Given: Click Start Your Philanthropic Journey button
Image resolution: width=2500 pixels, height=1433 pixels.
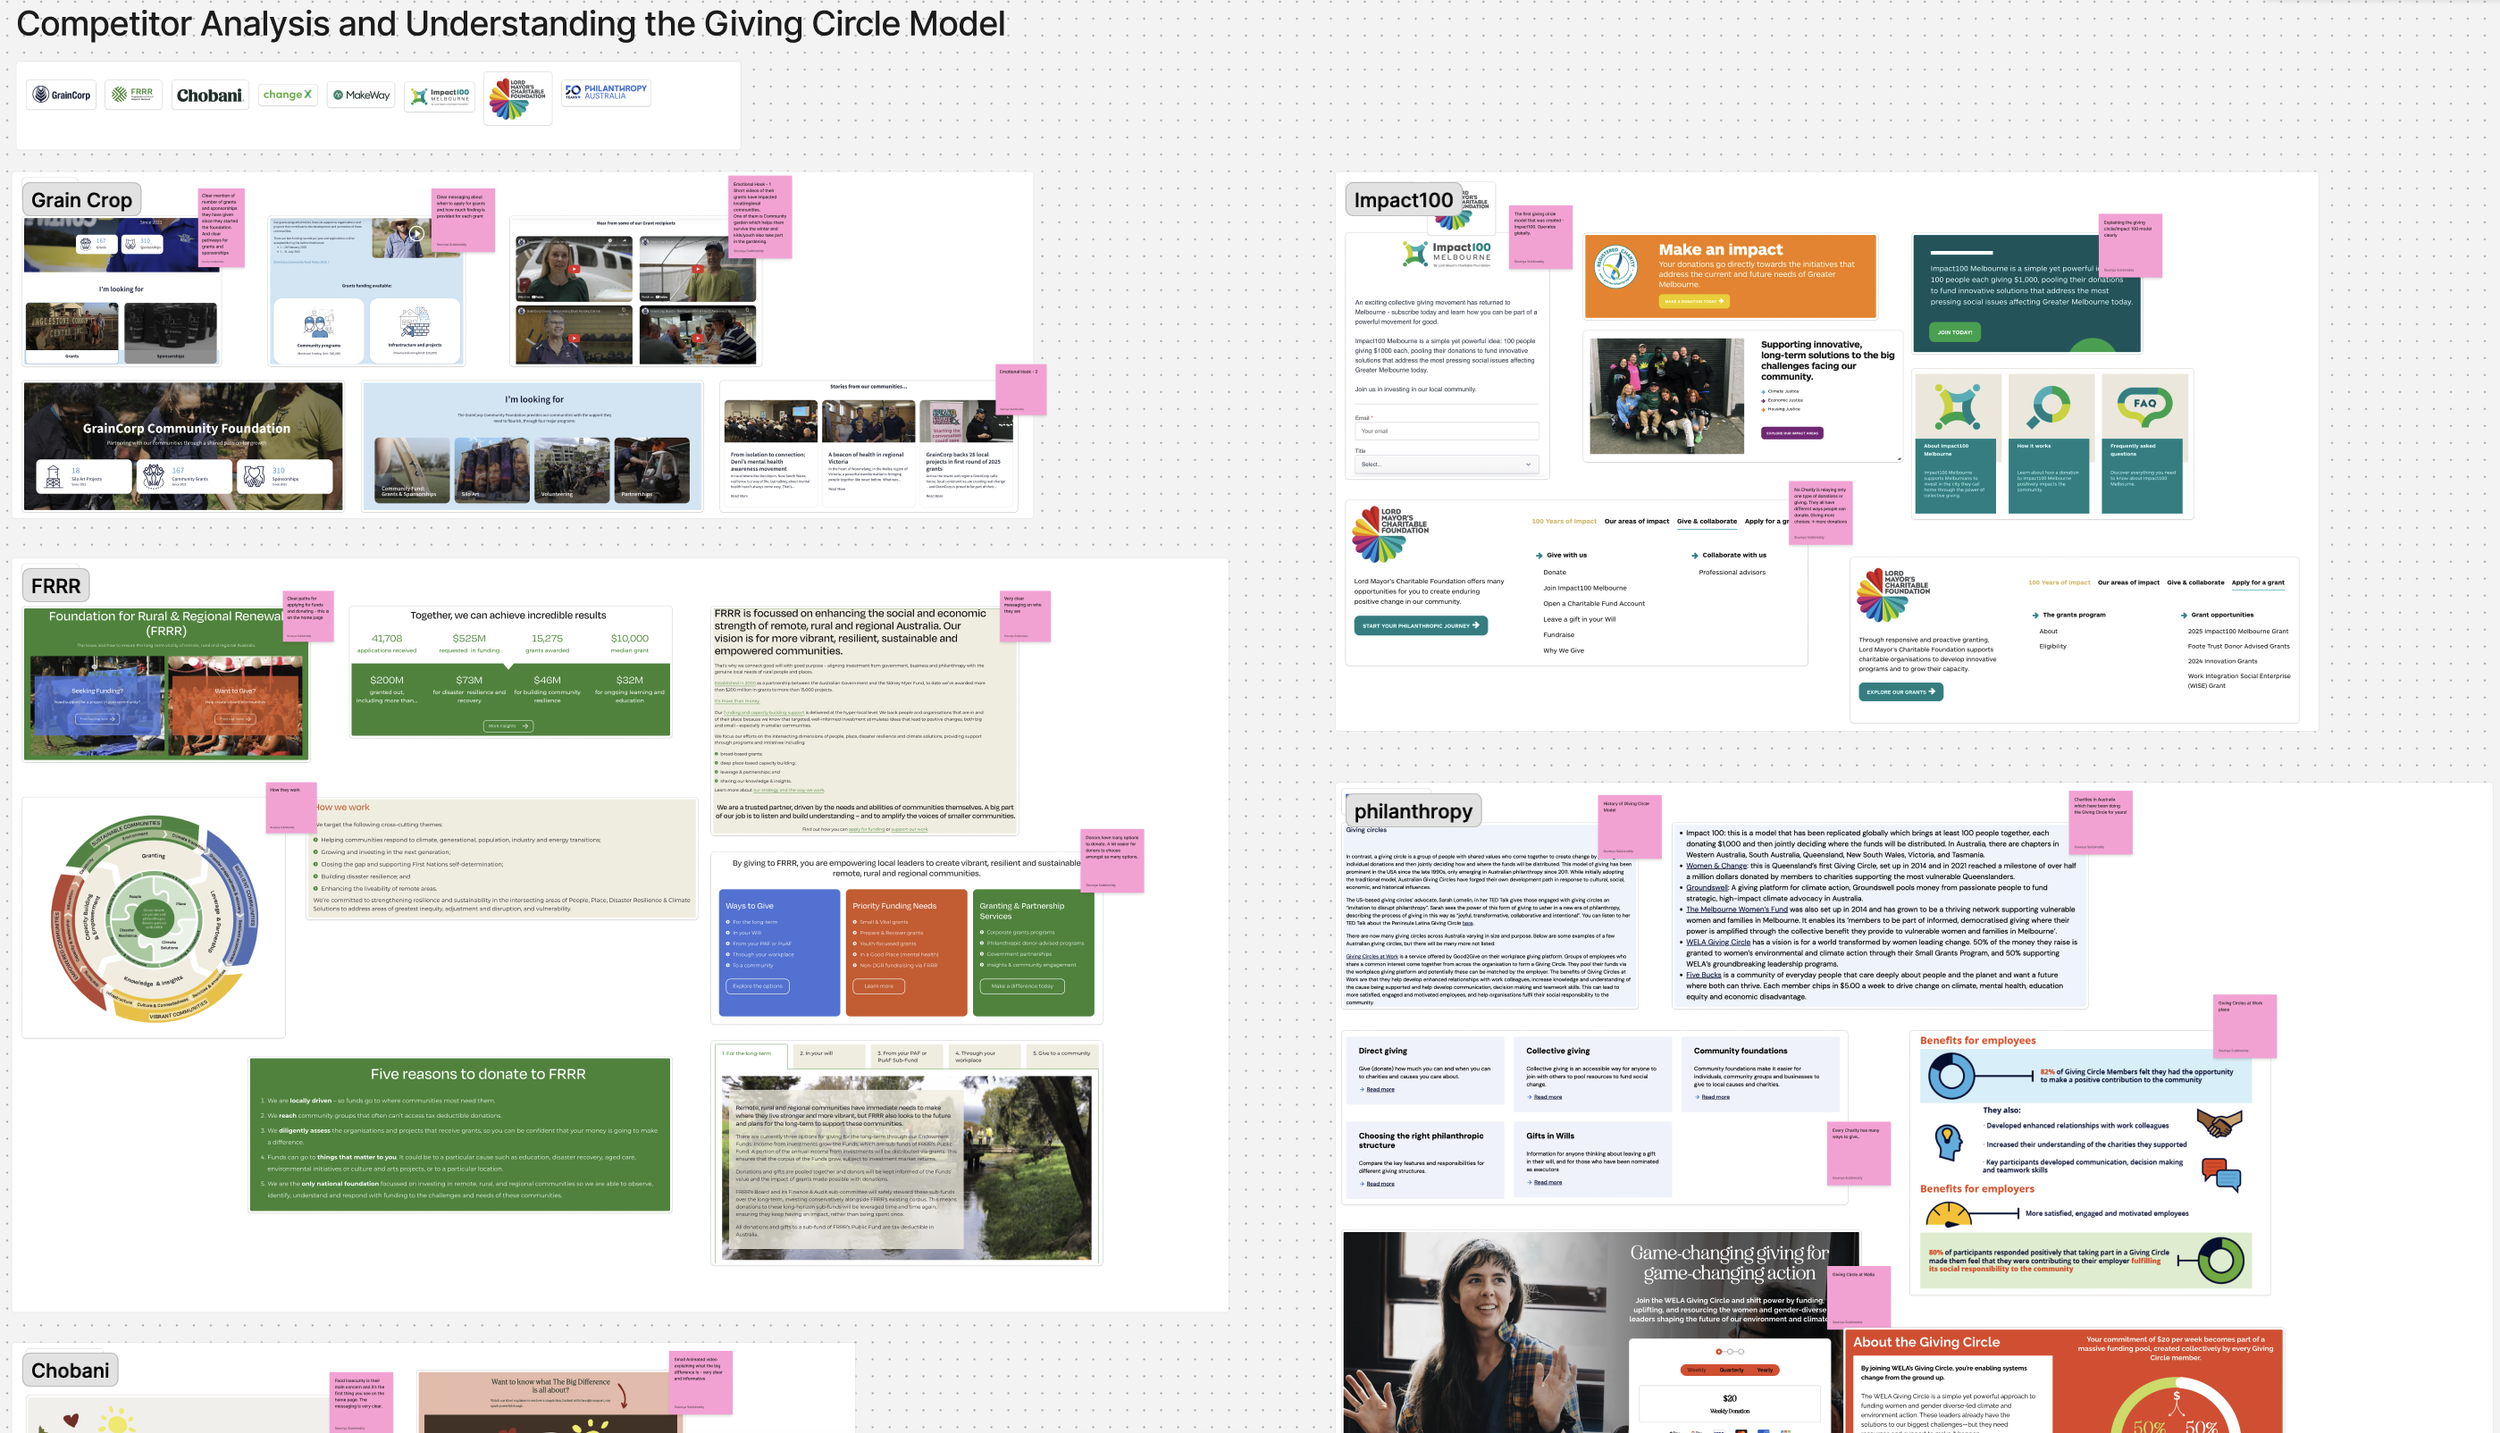Looking at the screenshot, I should (x=1421, y=626).
